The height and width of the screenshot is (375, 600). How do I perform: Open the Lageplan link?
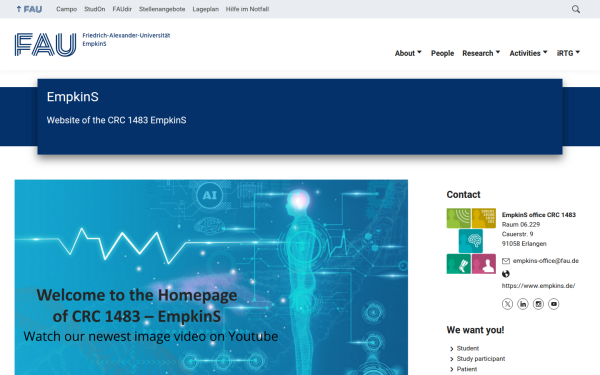point(205,9)
